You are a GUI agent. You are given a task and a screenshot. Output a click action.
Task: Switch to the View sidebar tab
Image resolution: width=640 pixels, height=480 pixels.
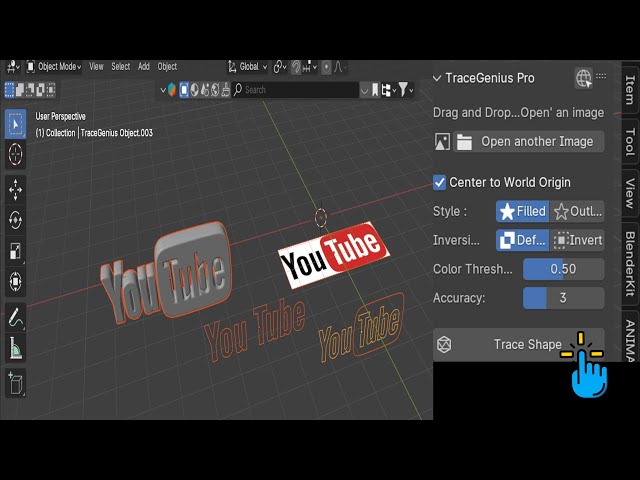630,193
